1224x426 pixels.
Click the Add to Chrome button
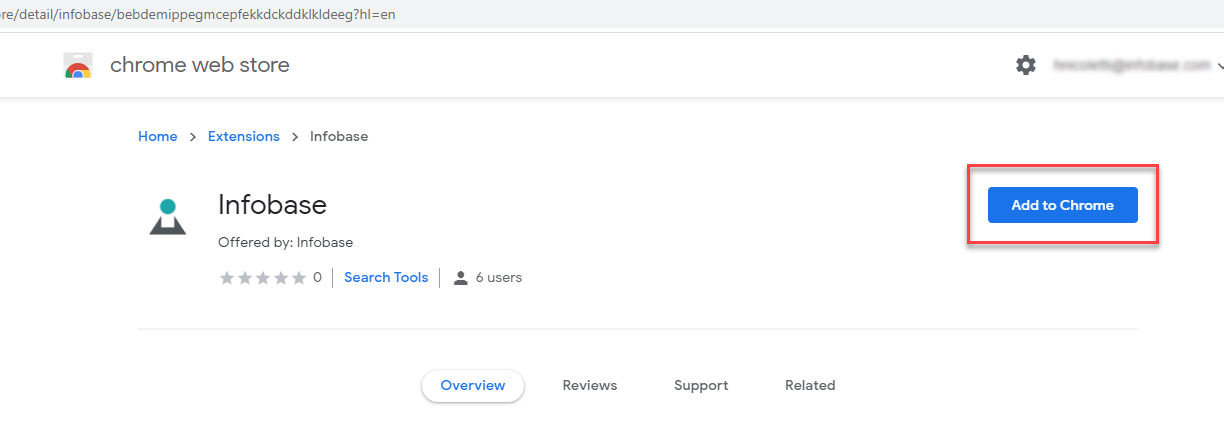tap(1062, 205)
